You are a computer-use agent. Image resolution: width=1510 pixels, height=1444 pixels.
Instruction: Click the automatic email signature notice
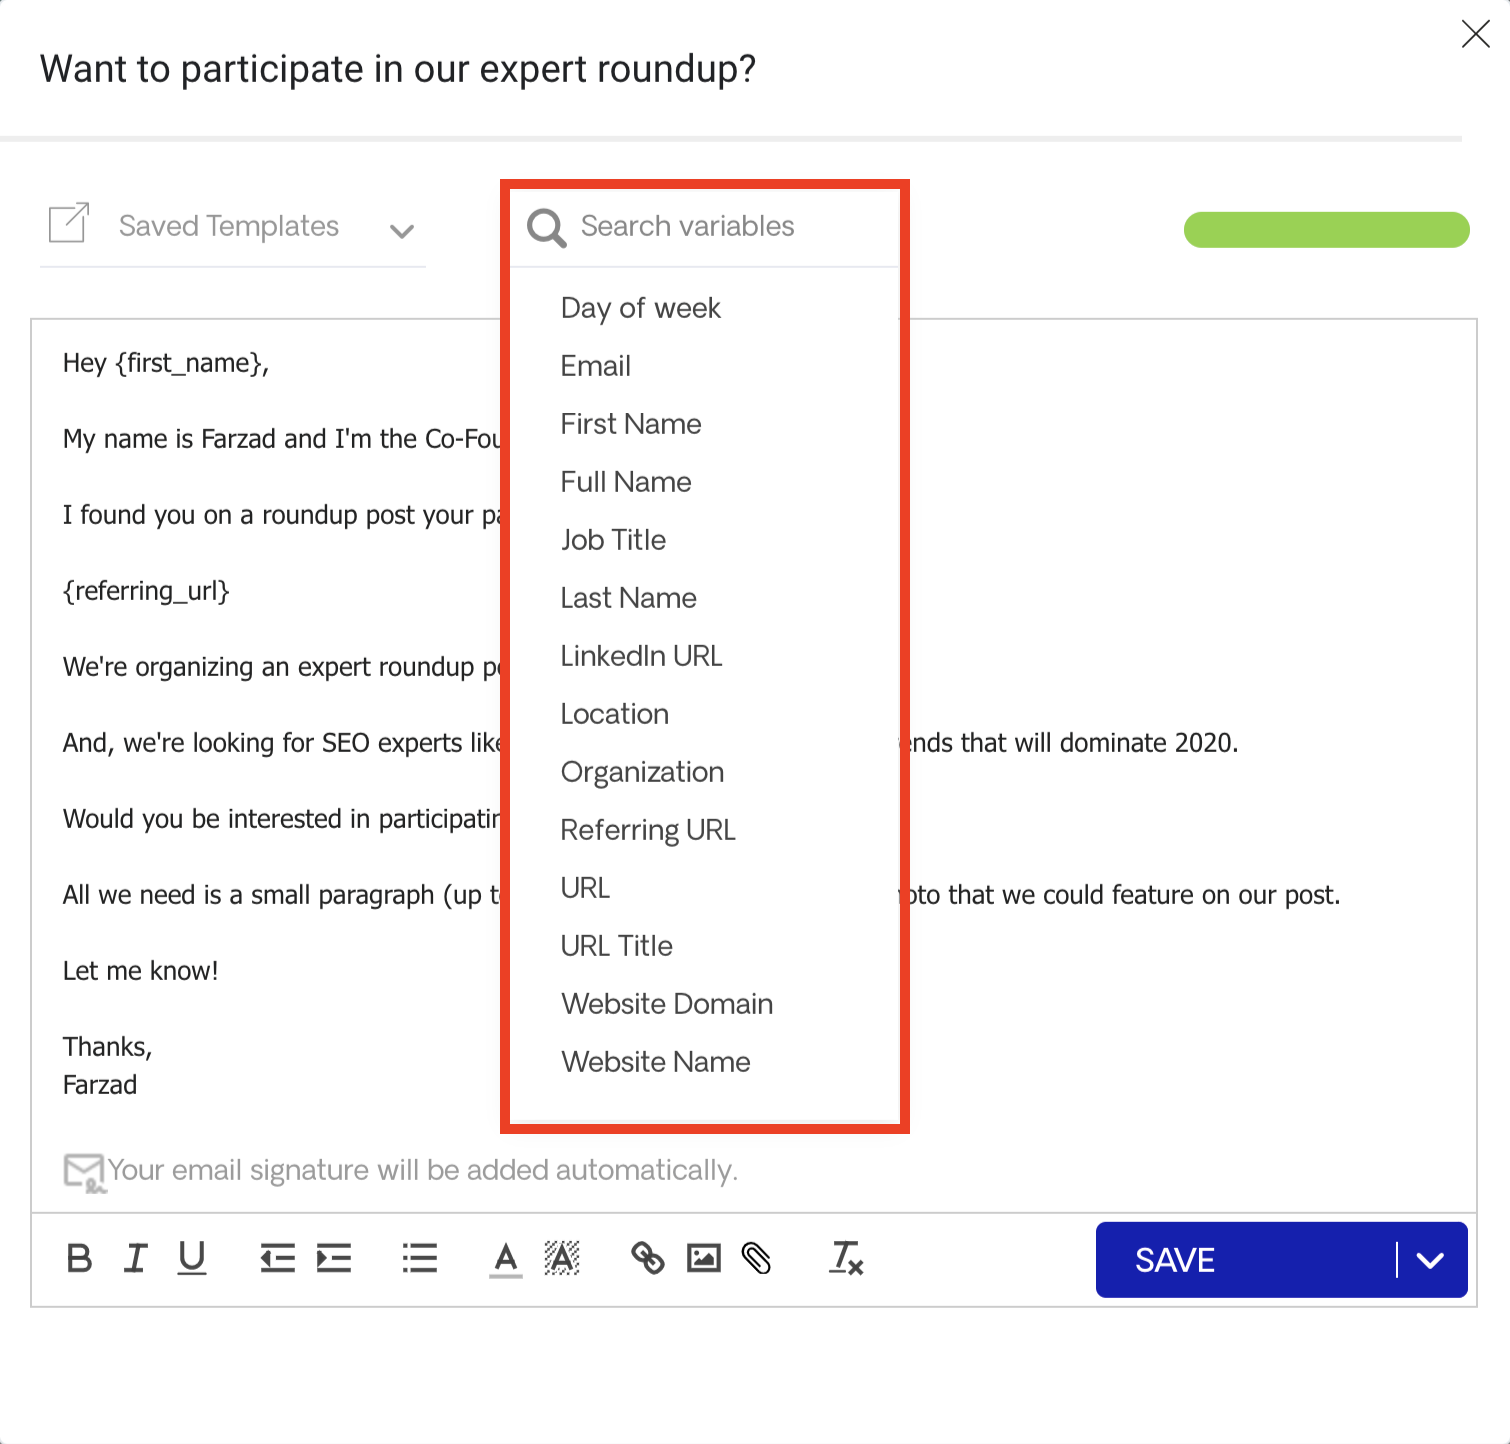coord(423,1170)
